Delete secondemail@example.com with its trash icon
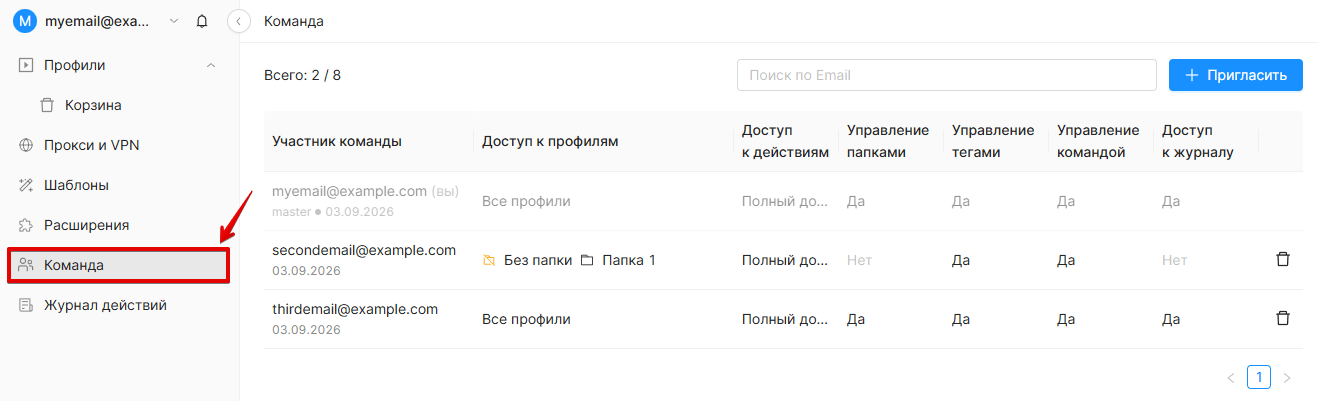 click(x=1283, y=259)
